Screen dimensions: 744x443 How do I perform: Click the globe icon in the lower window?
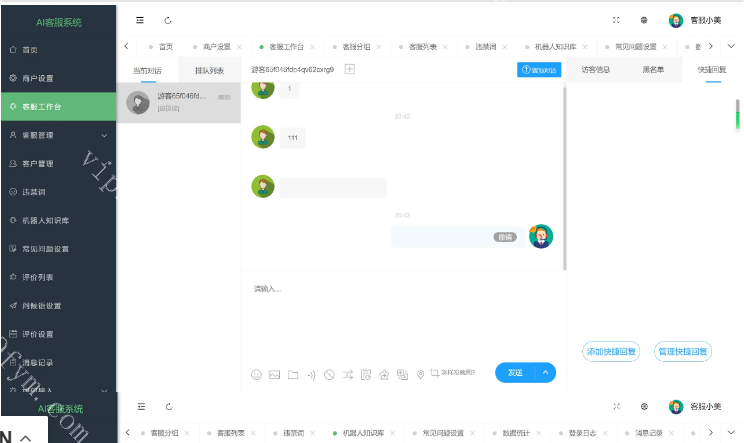644,406
